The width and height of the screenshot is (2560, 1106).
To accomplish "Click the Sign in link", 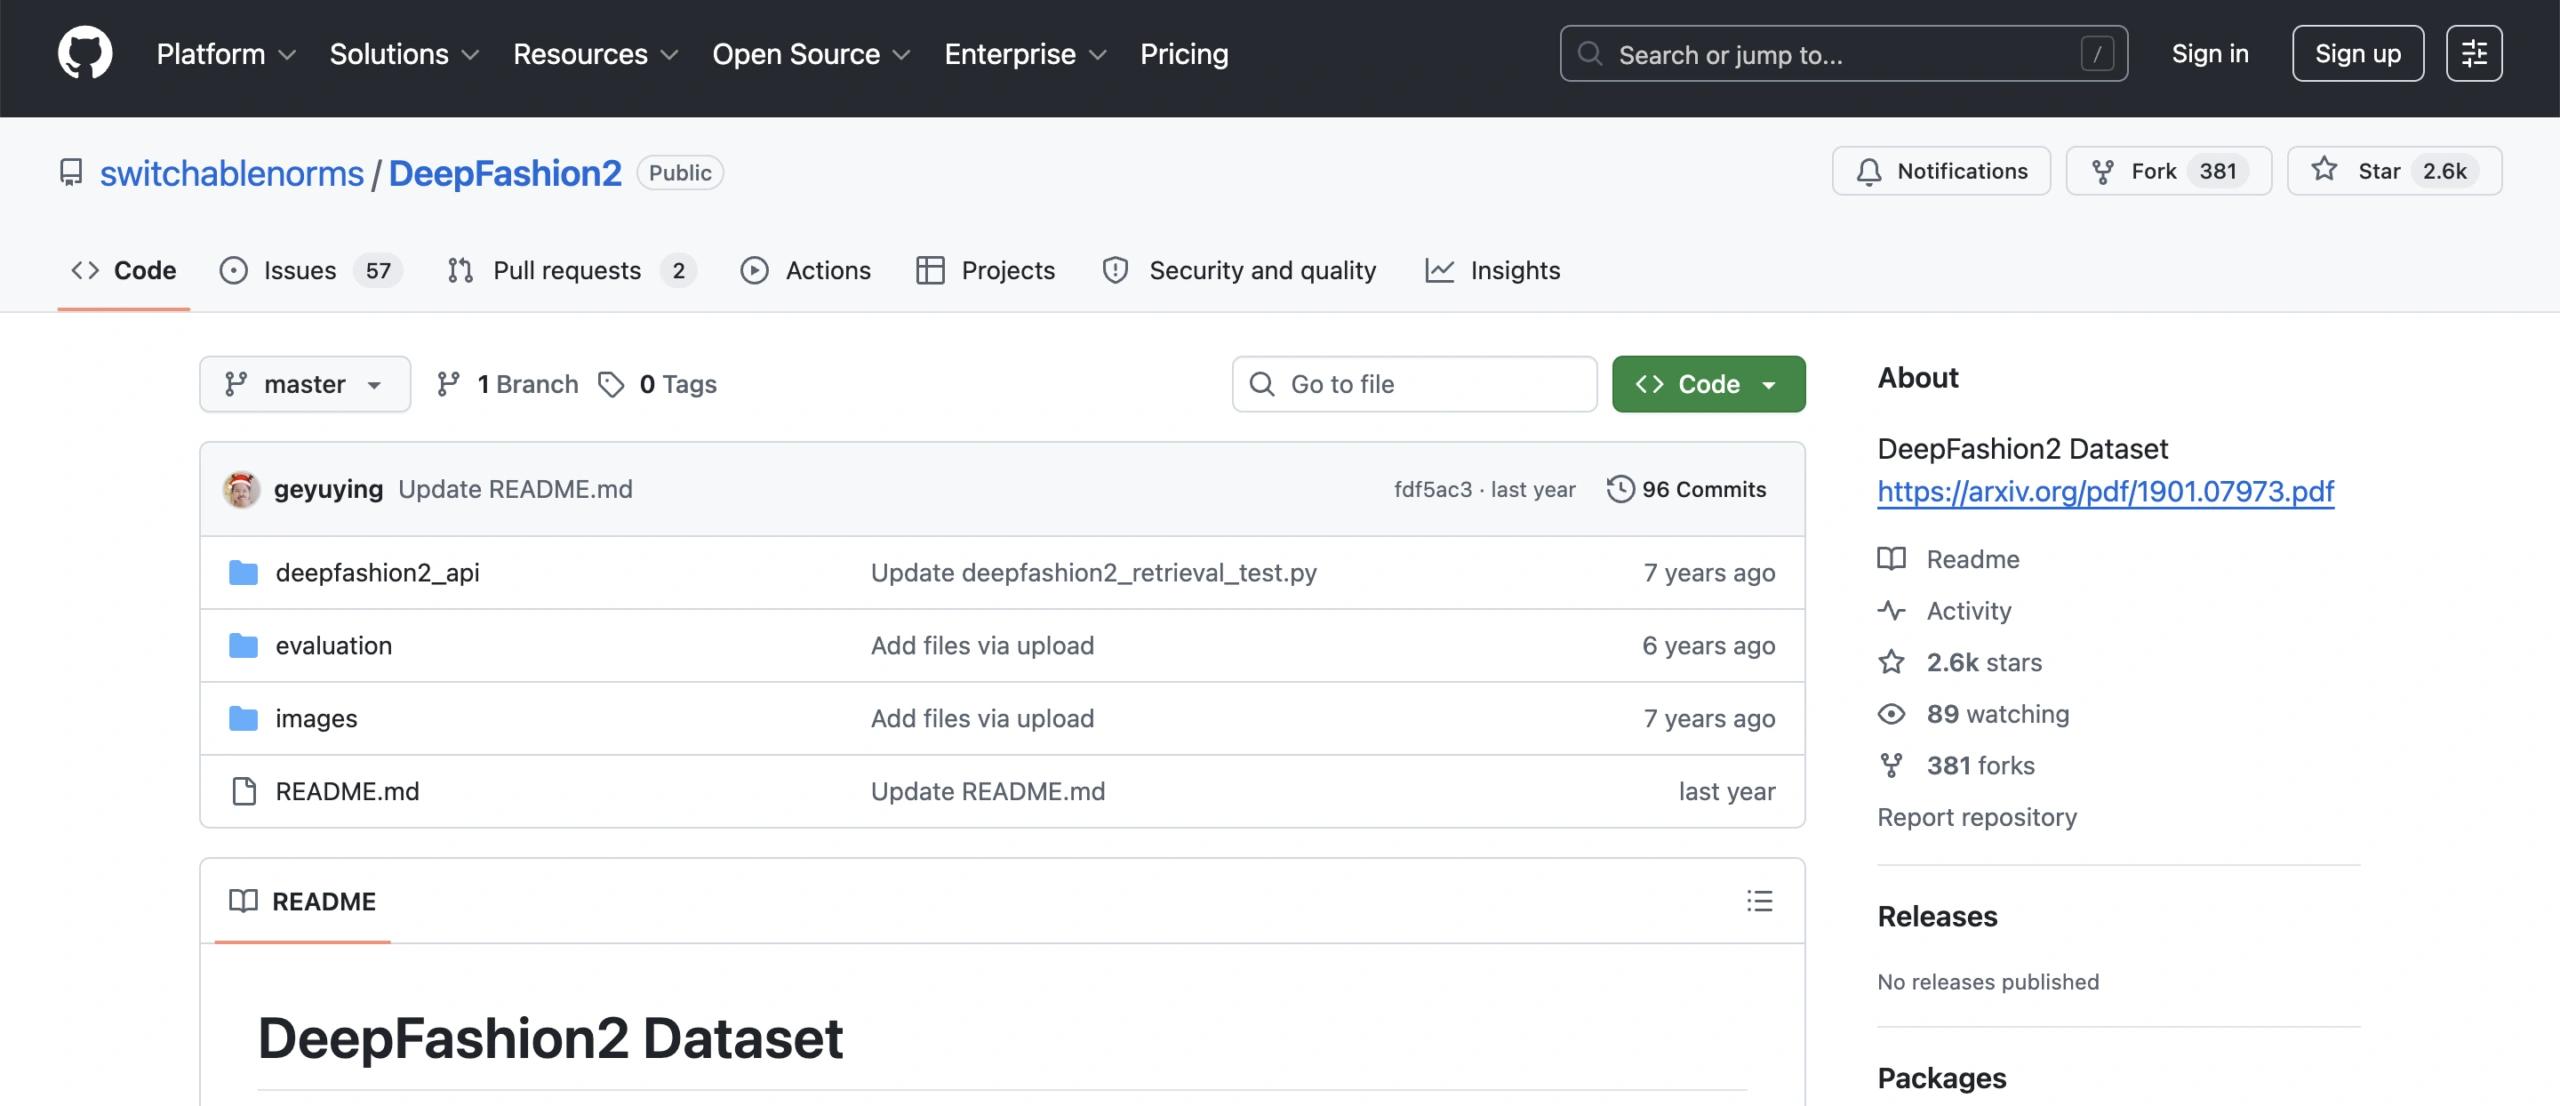I will click(x=2210, y=54).
